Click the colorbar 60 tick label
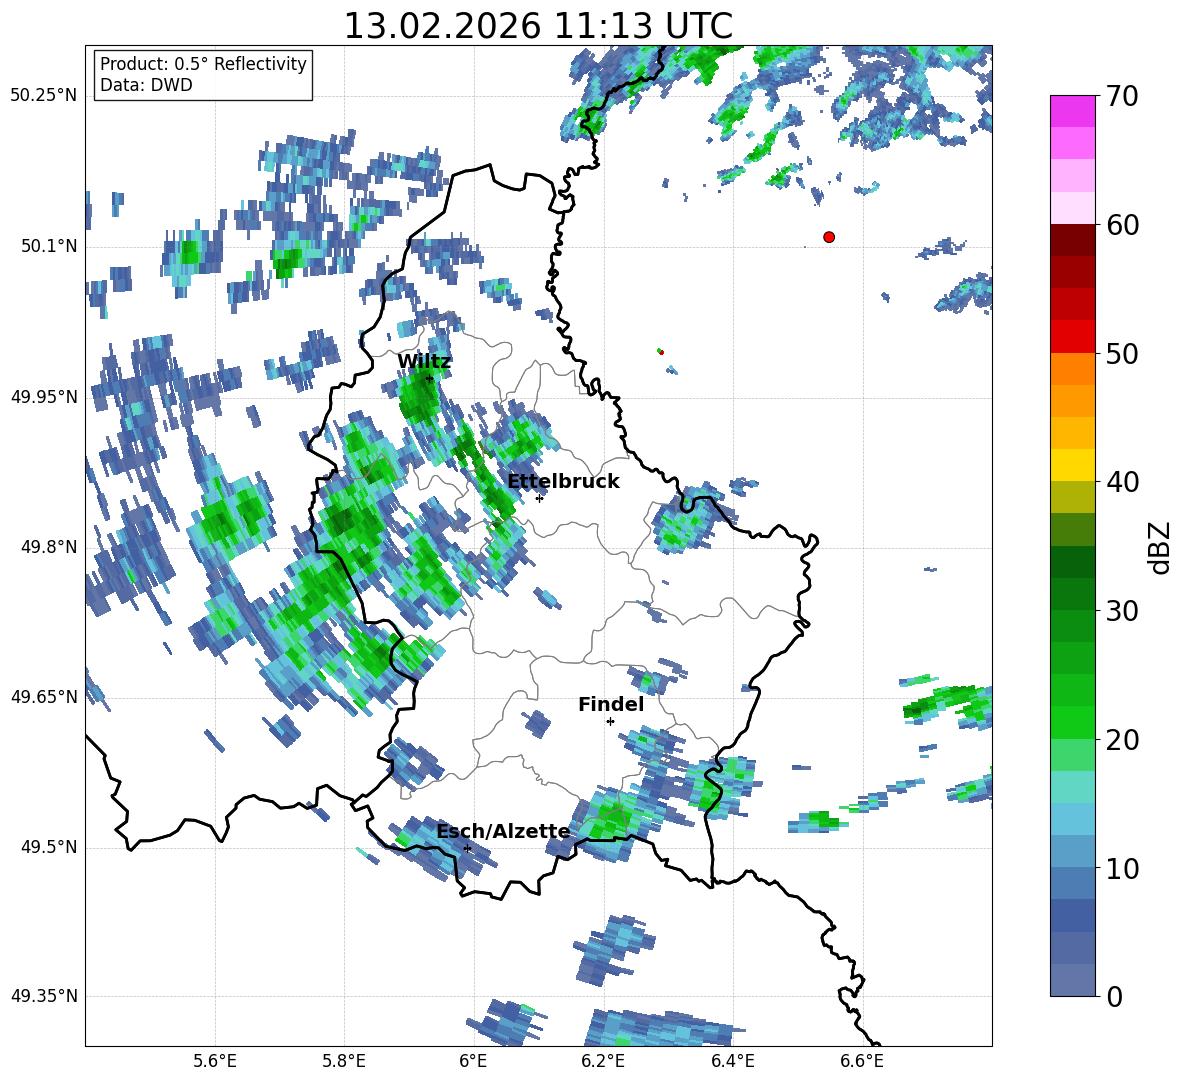The width and height of the screenshot is (1184, 1081). [1122, 225]
